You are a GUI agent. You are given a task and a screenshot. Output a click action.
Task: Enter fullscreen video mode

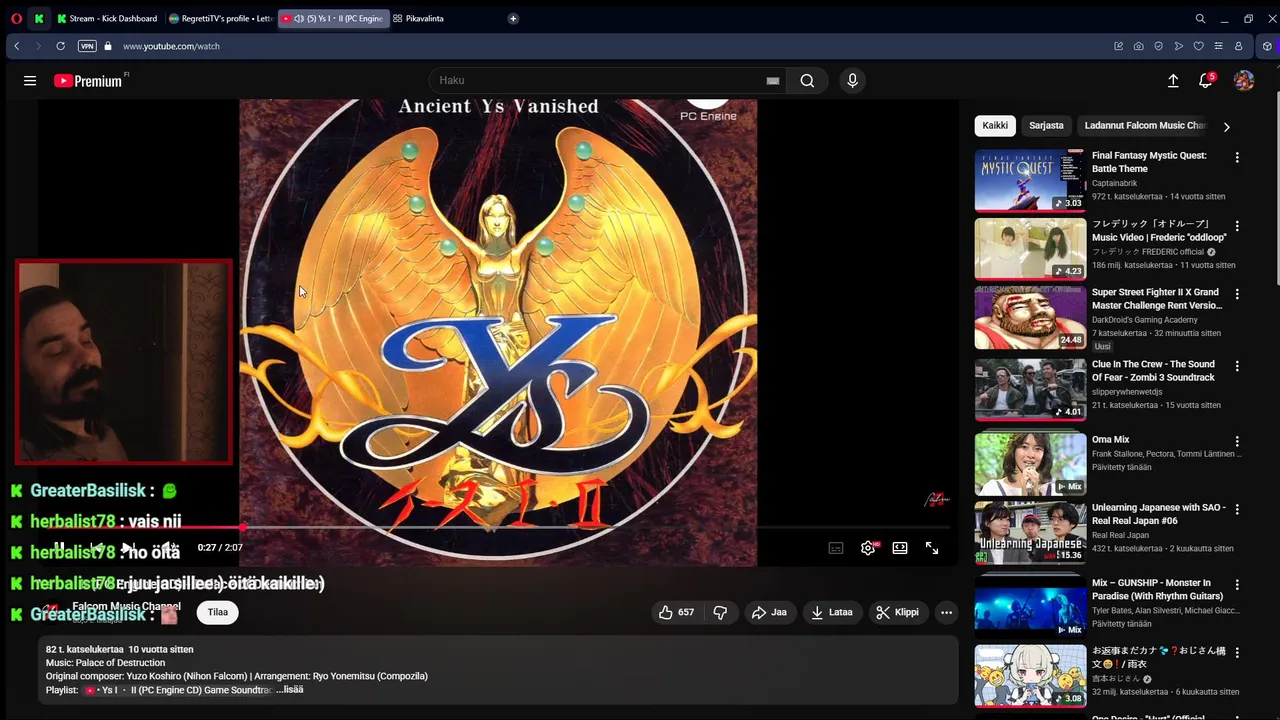click(x=931, y=548)
